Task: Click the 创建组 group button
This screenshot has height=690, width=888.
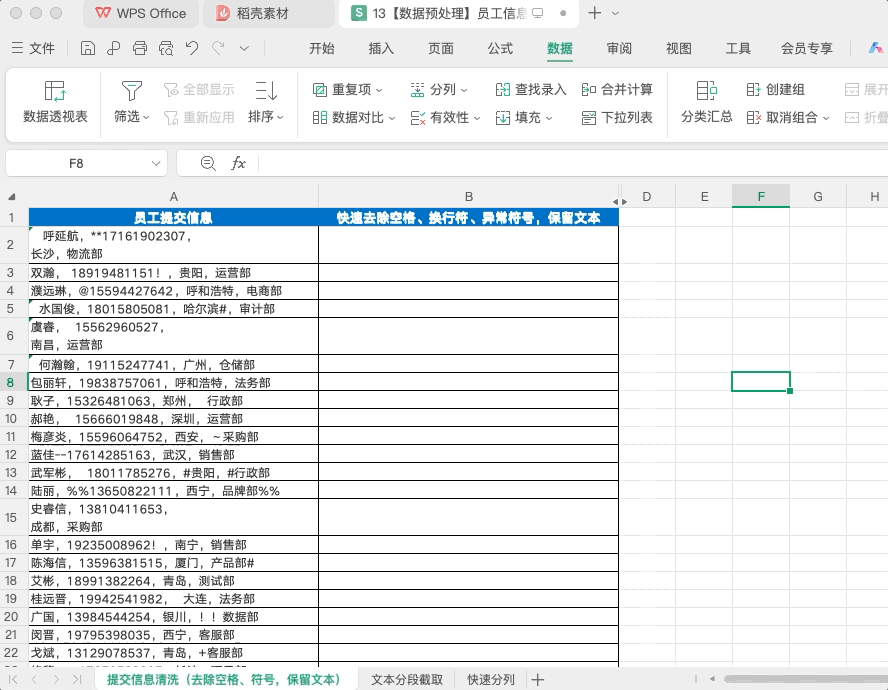Action: 775,90
